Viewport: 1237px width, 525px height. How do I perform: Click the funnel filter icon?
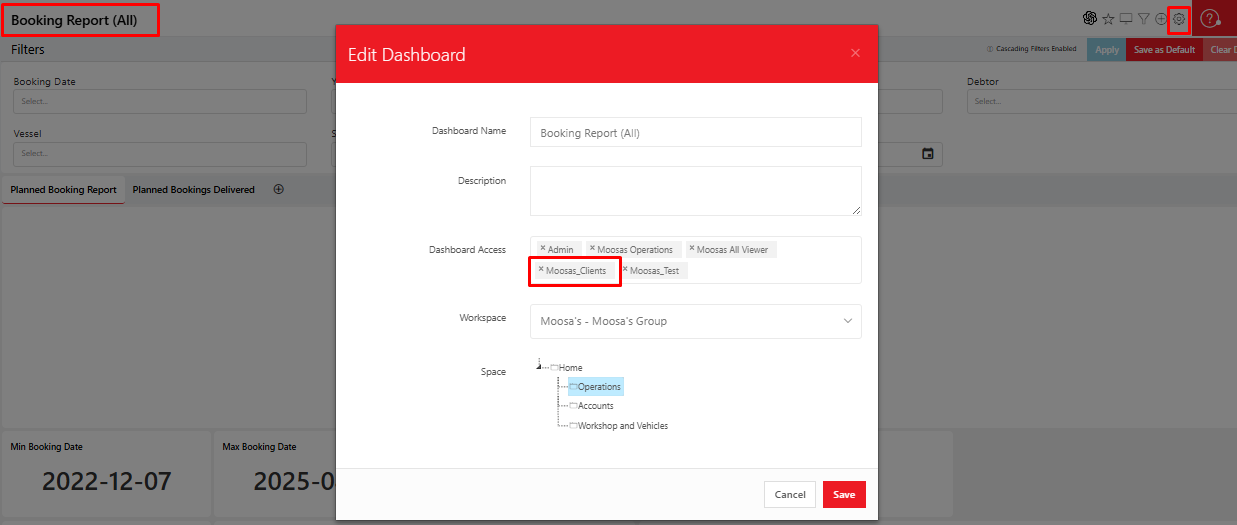[1143, 18]
